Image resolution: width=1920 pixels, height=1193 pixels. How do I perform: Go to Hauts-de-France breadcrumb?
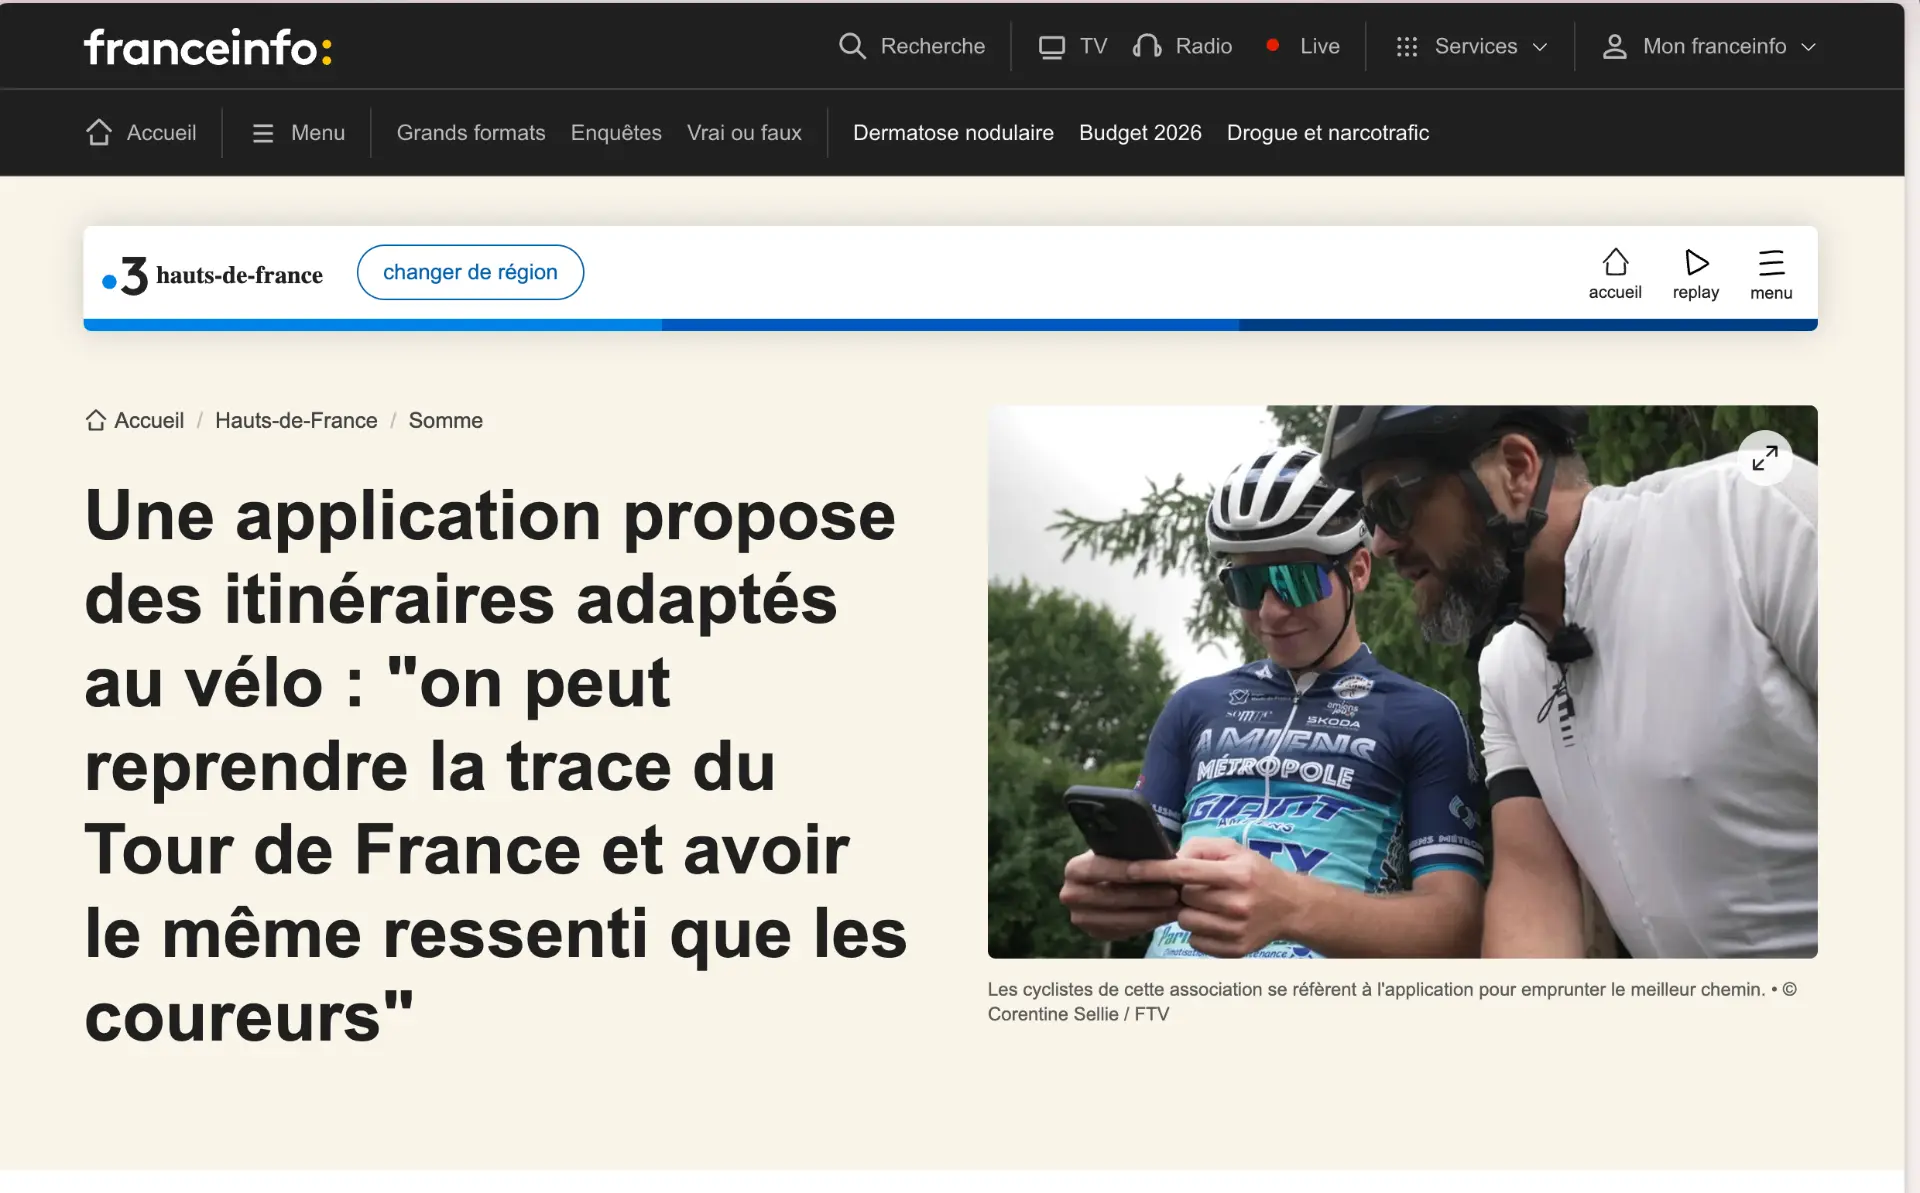click(296, 420)
